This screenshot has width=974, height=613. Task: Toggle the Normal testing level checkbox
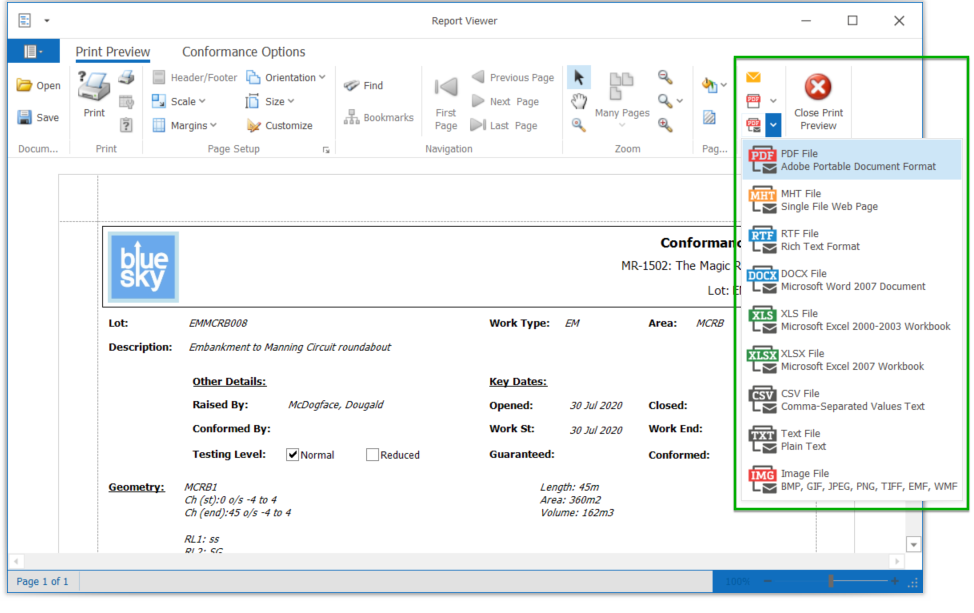tap(293, 455)
